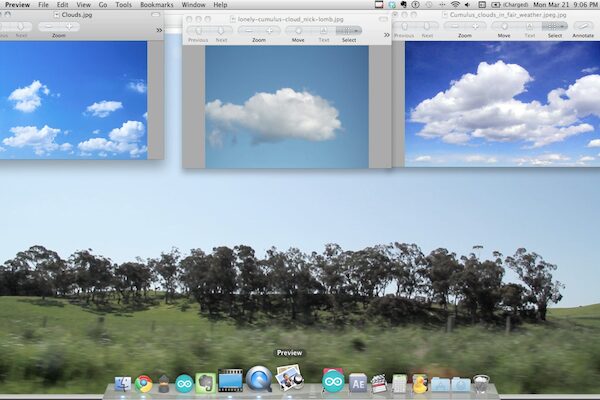Toggle Select tool in Cumulus_clouds window
This screenshot has height=400, width=600.
[x=554, y=26]
